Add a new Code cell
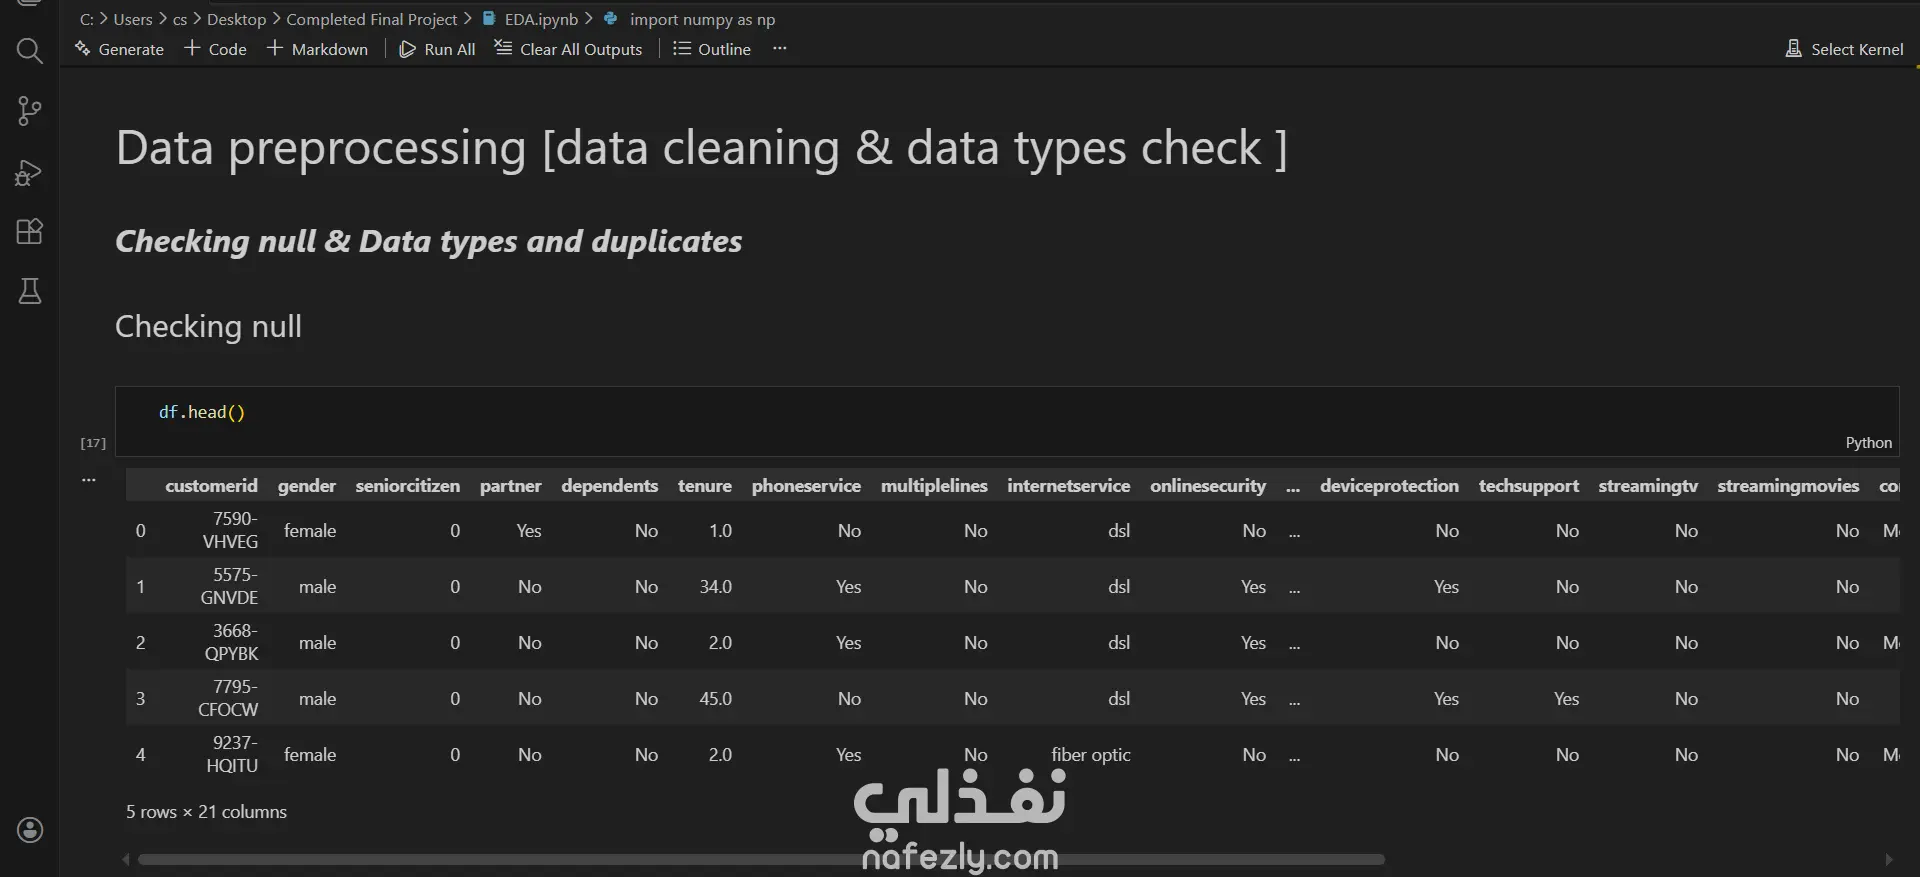 click(215, 49)
